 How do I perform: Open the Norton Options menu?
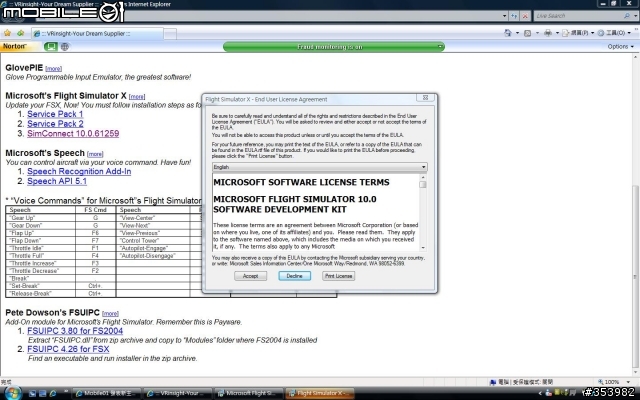coord(620,47)
